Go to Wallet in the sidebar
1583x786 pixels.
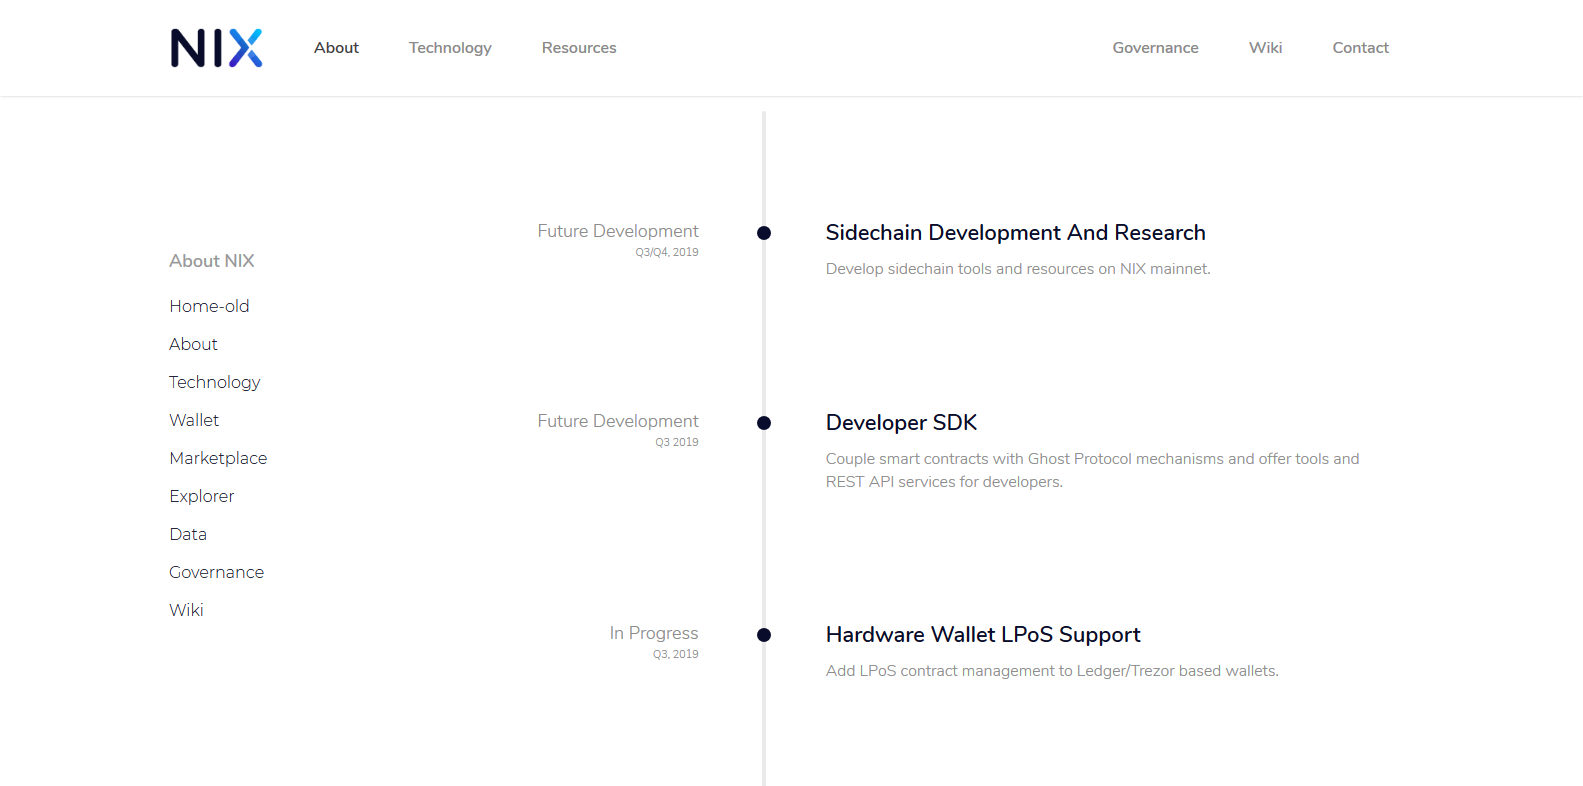click(x=194, y=420)
